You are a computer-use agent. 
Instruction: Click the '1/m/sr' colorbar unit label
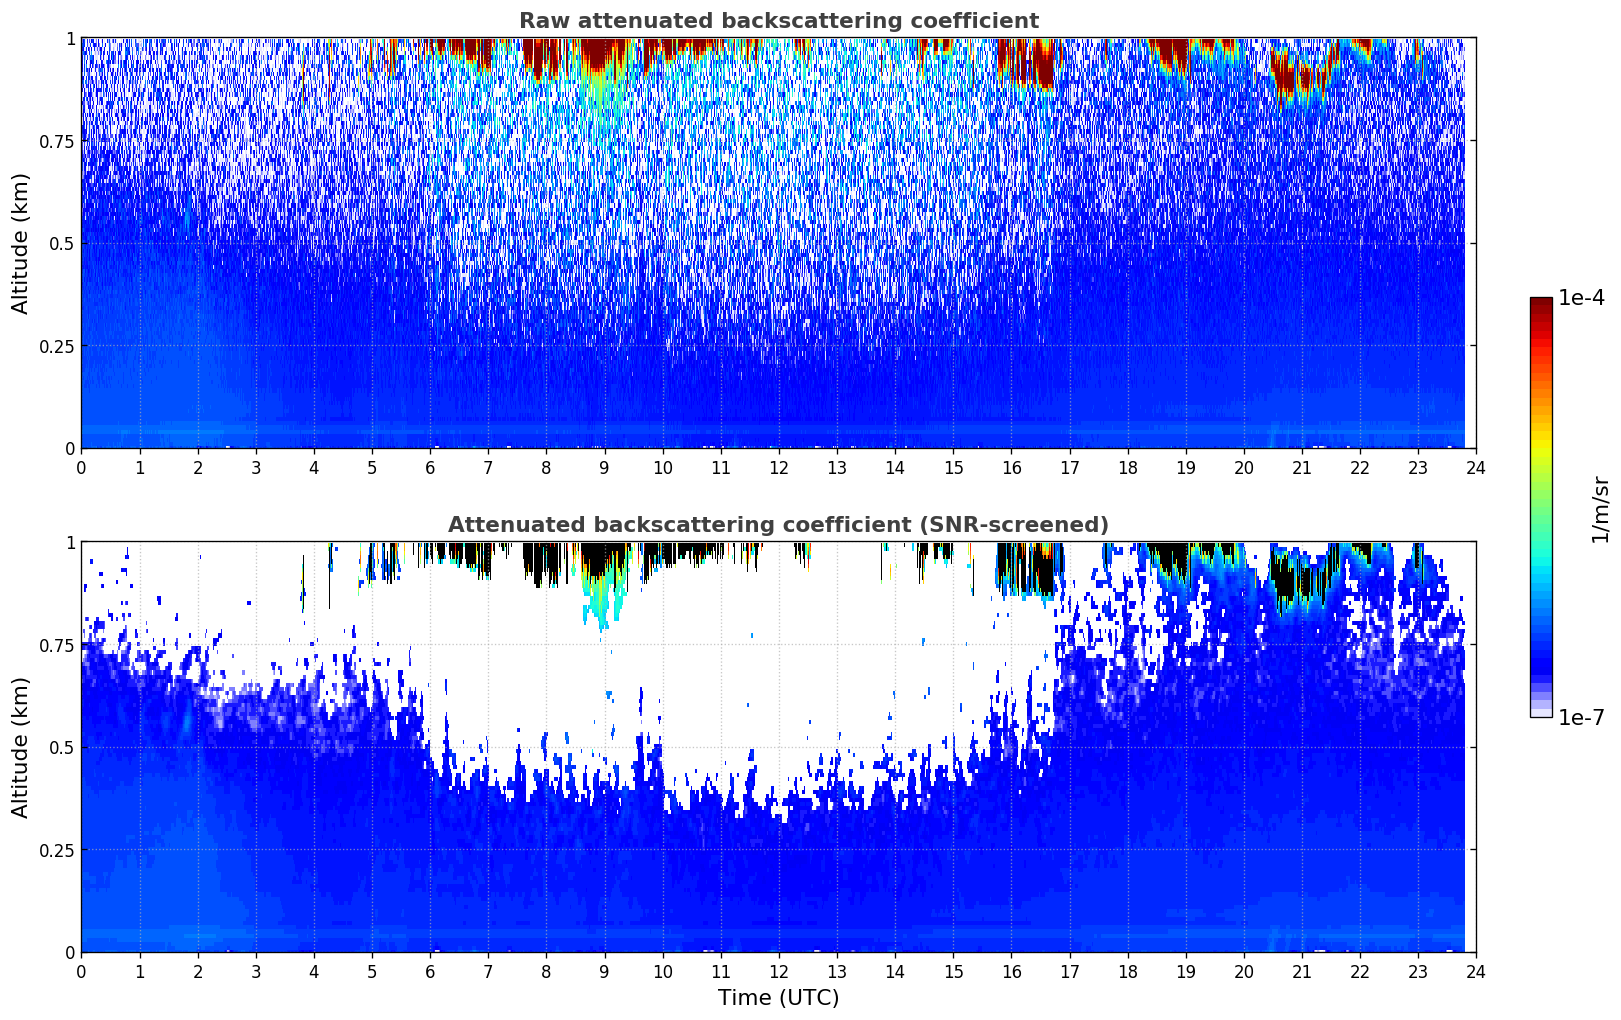pos(1599,508)
